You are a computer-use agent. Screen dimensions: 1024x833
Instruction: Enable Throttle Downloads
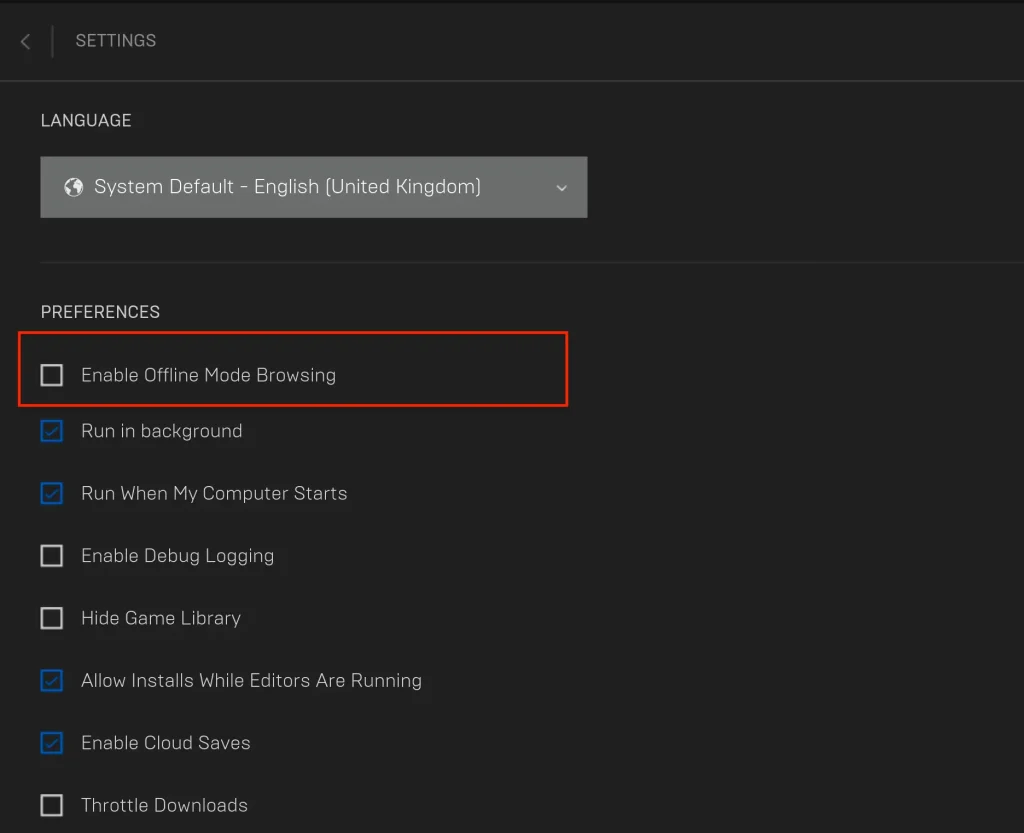coord(51,805)
